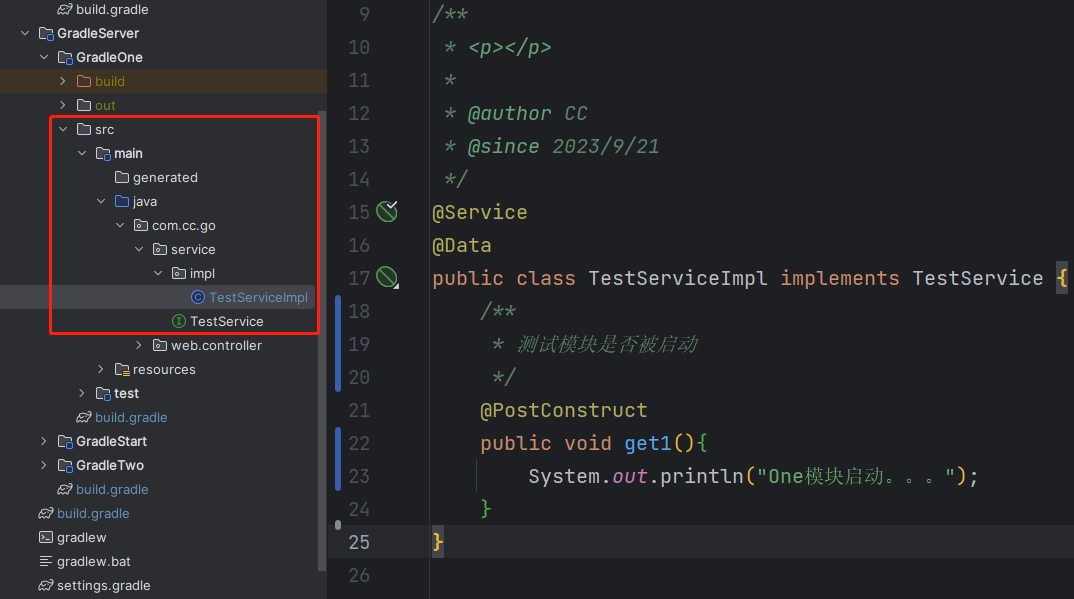1074x599 pixels.
Task: Expand the GradleTwo module
Action: click(44, 466)
